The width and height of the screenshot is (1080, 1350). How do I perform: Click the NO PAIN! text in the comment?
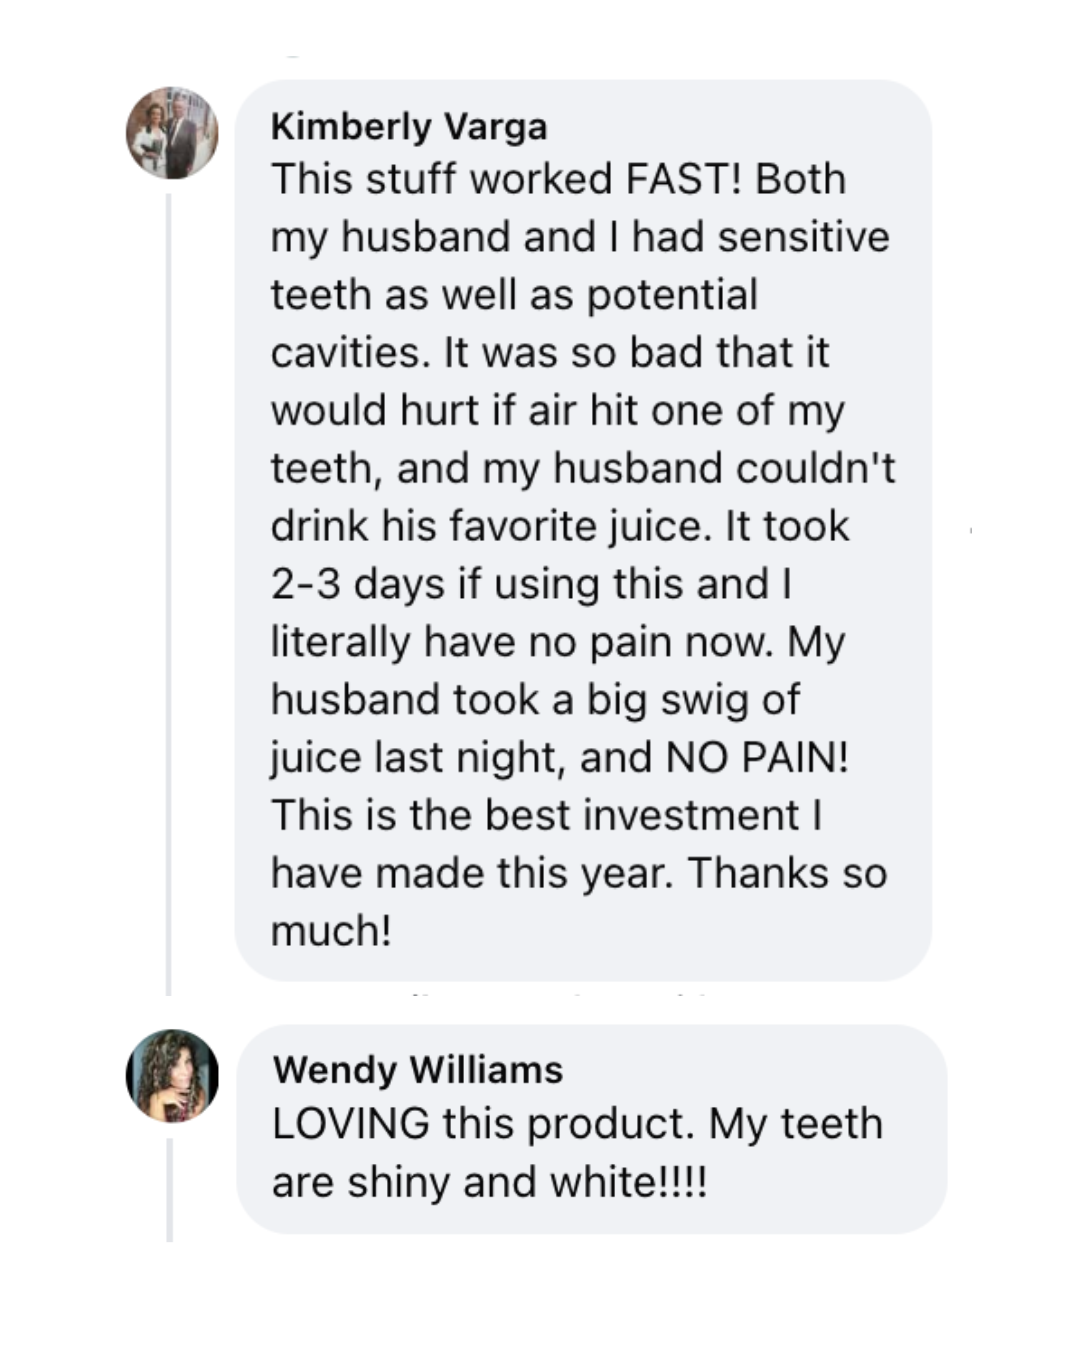757,757
